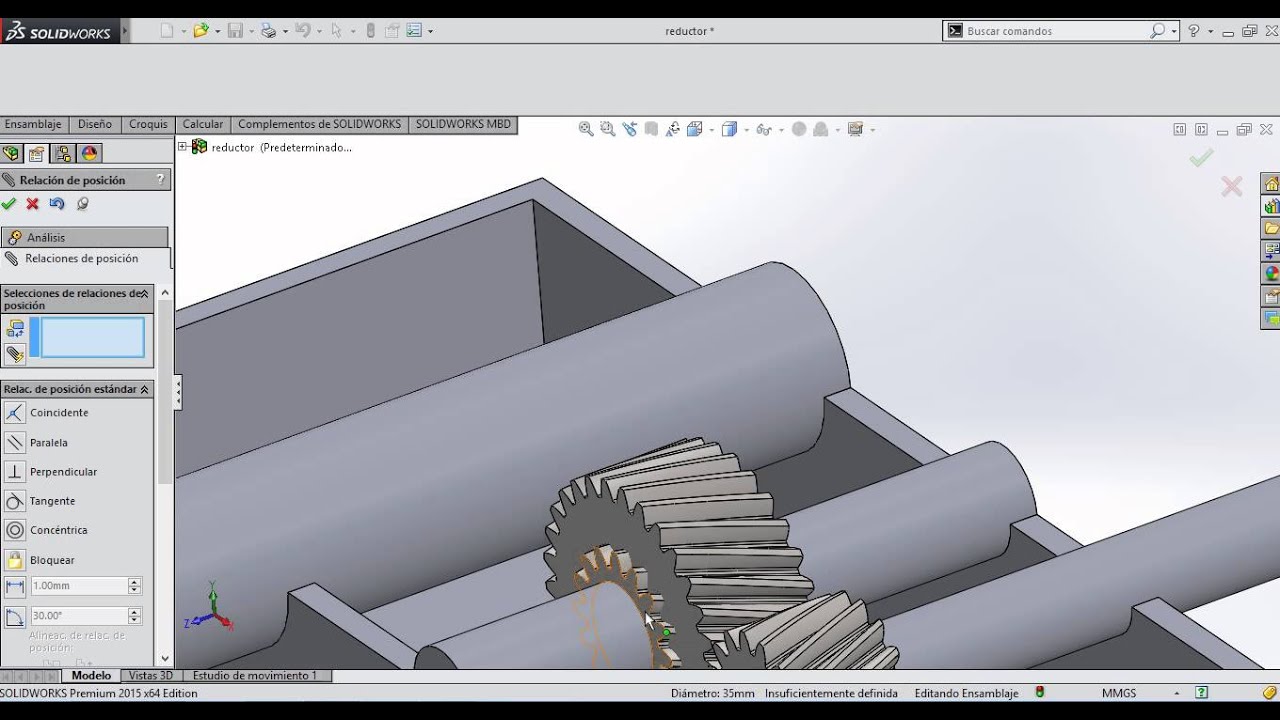1280x720 pixels.
Task: Collapse the Selecciones de relaciones section
Action: (144, 294)
